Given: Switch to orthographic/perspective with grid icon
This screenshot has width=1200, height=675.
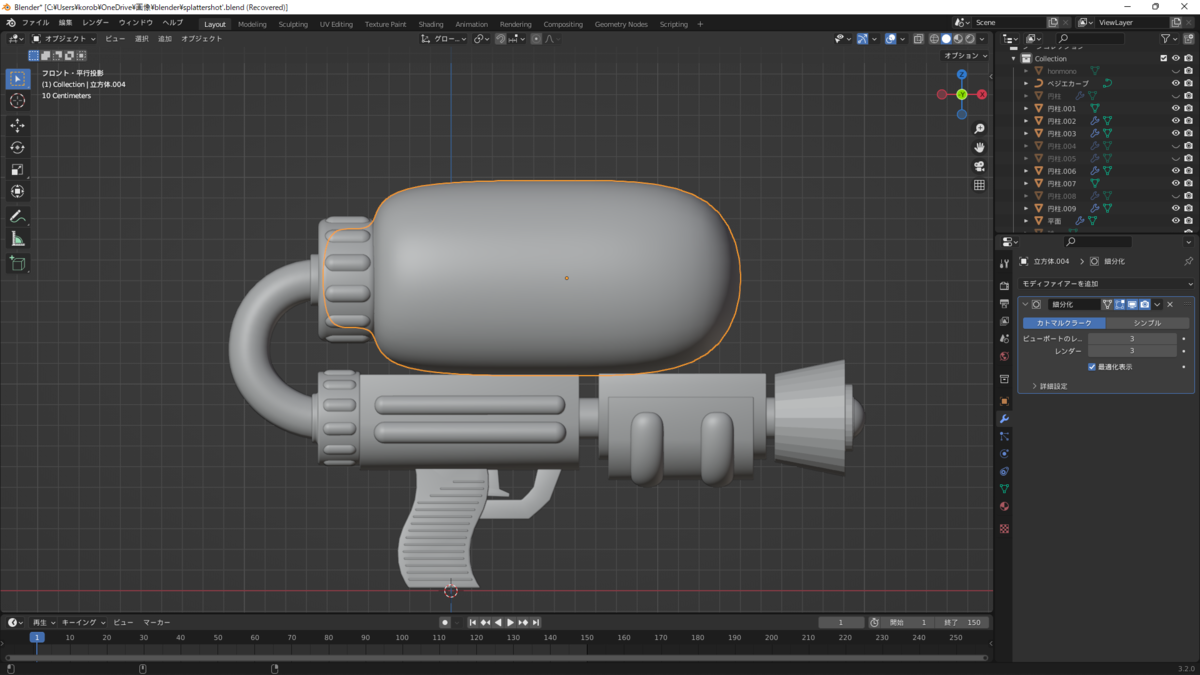Looking at the screenshot, I should tap(979, 185).
